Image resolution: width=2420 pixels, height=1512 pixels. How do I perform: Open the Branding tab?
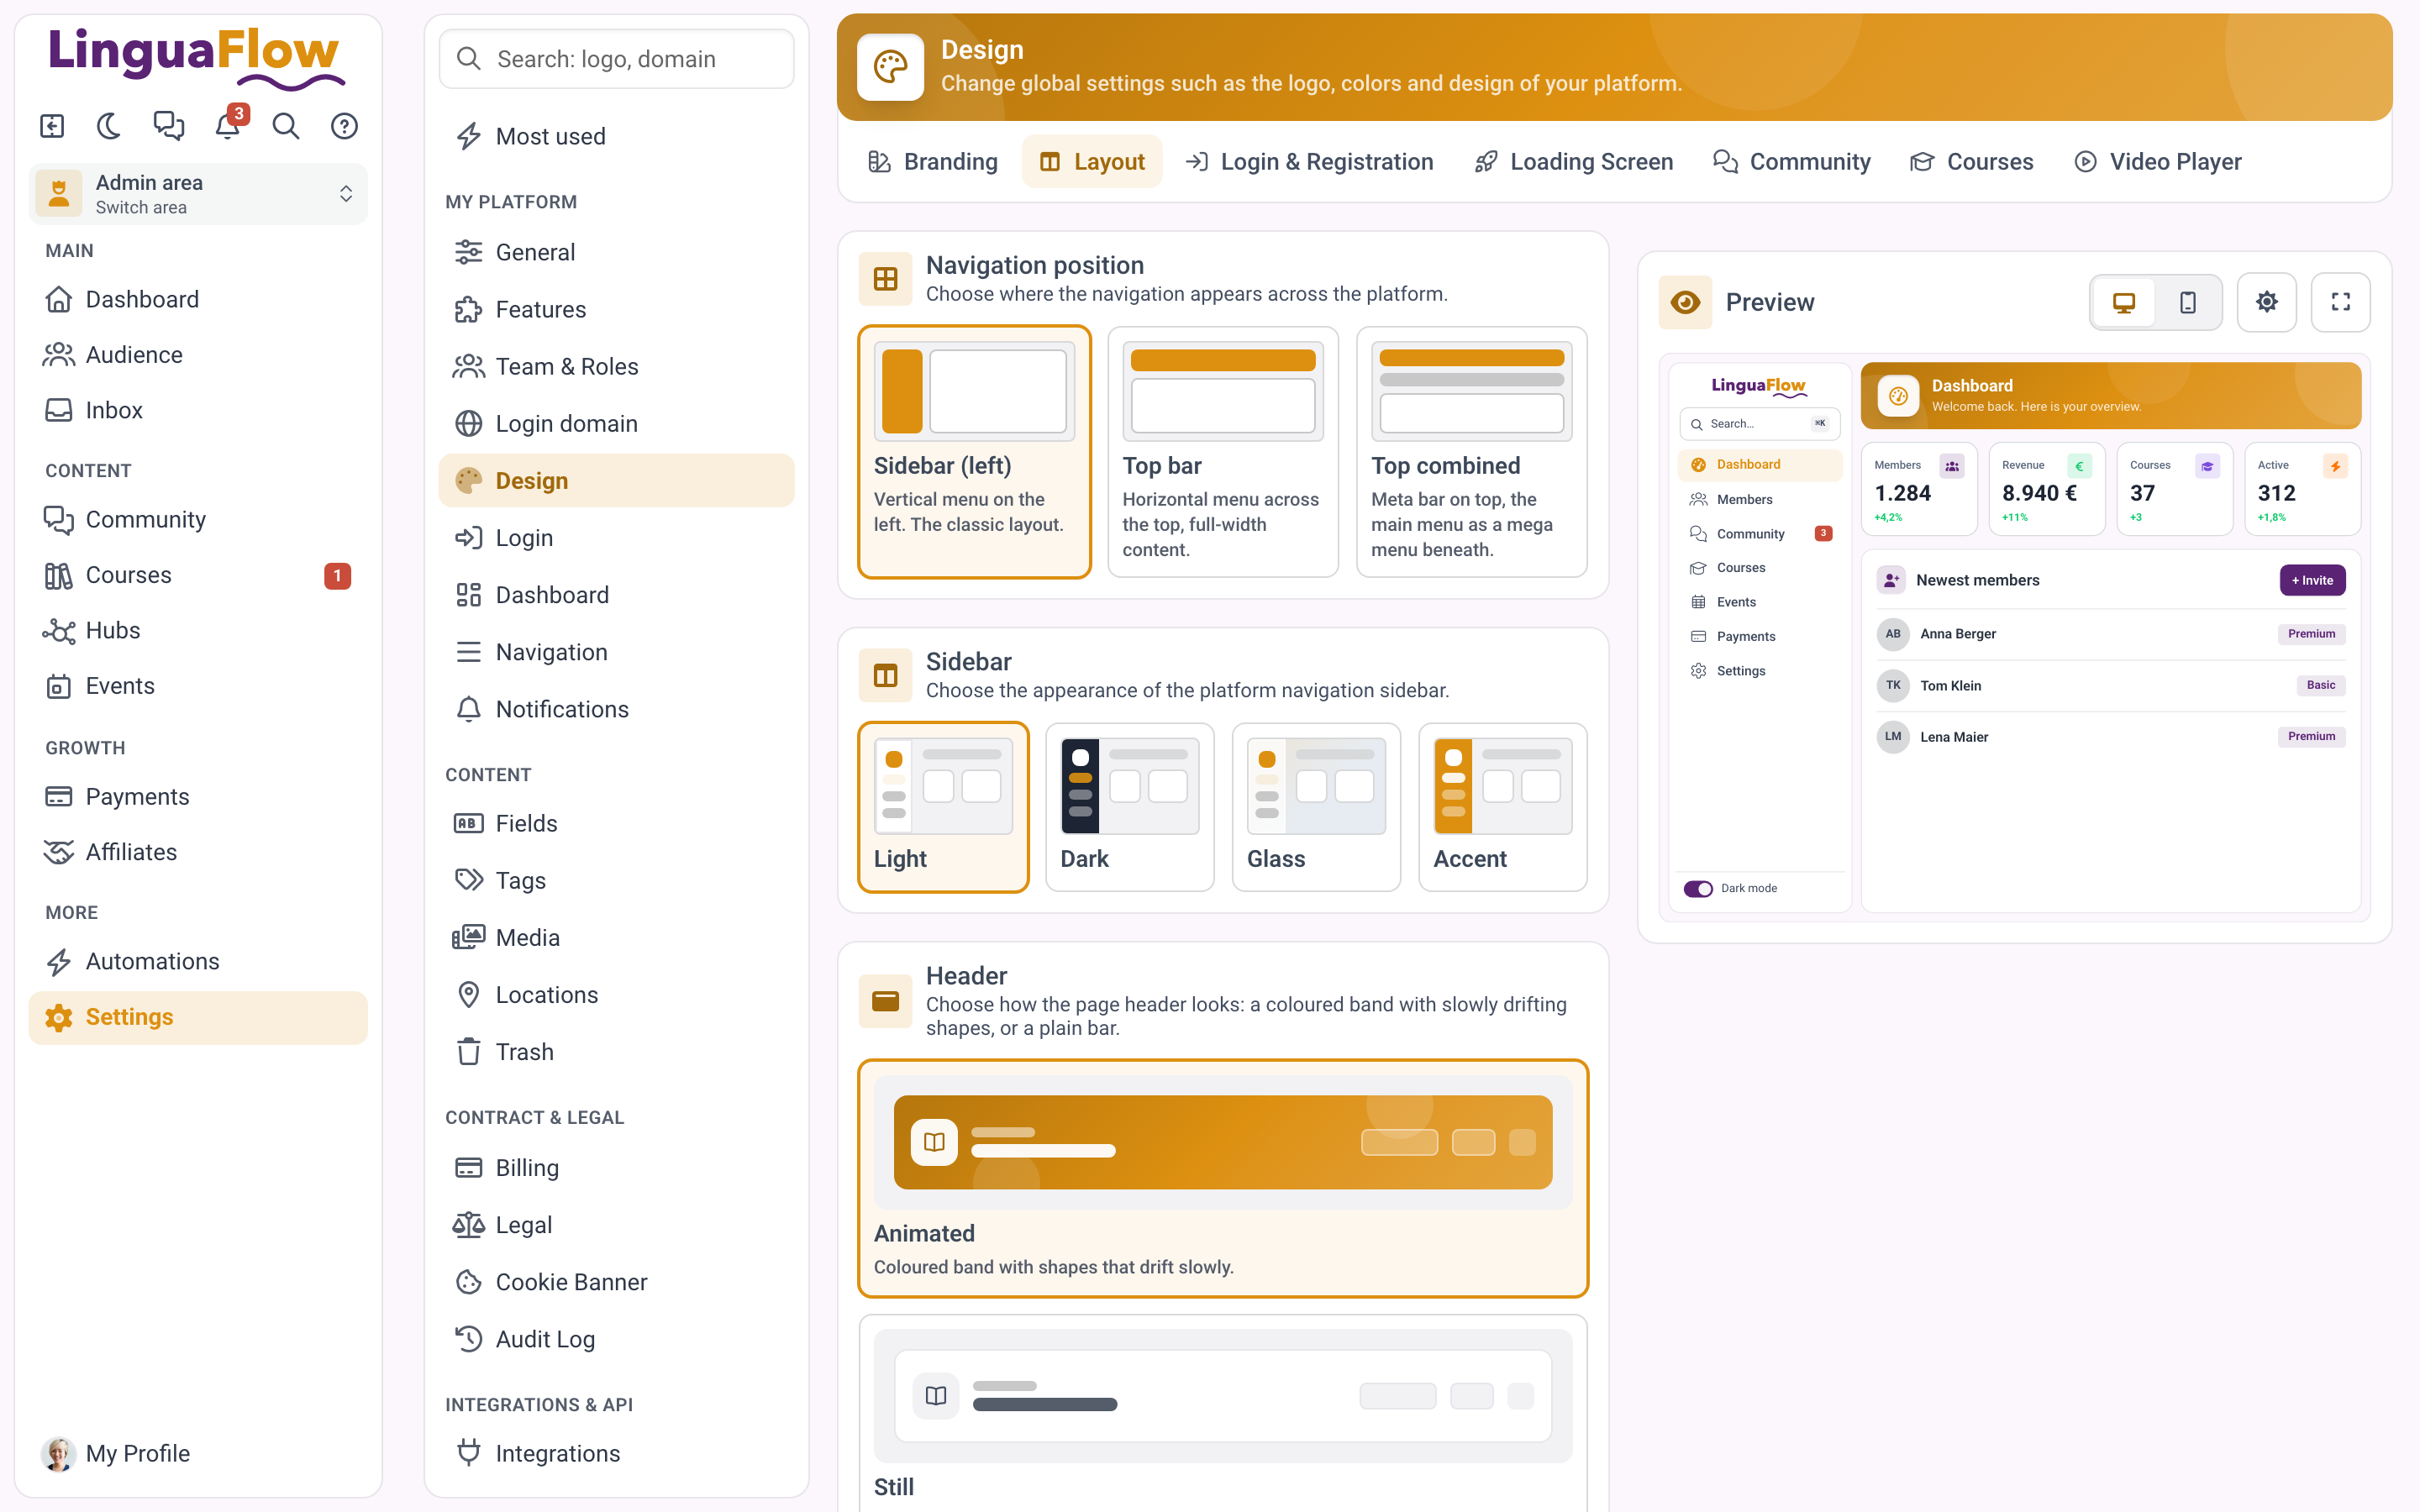933,162
